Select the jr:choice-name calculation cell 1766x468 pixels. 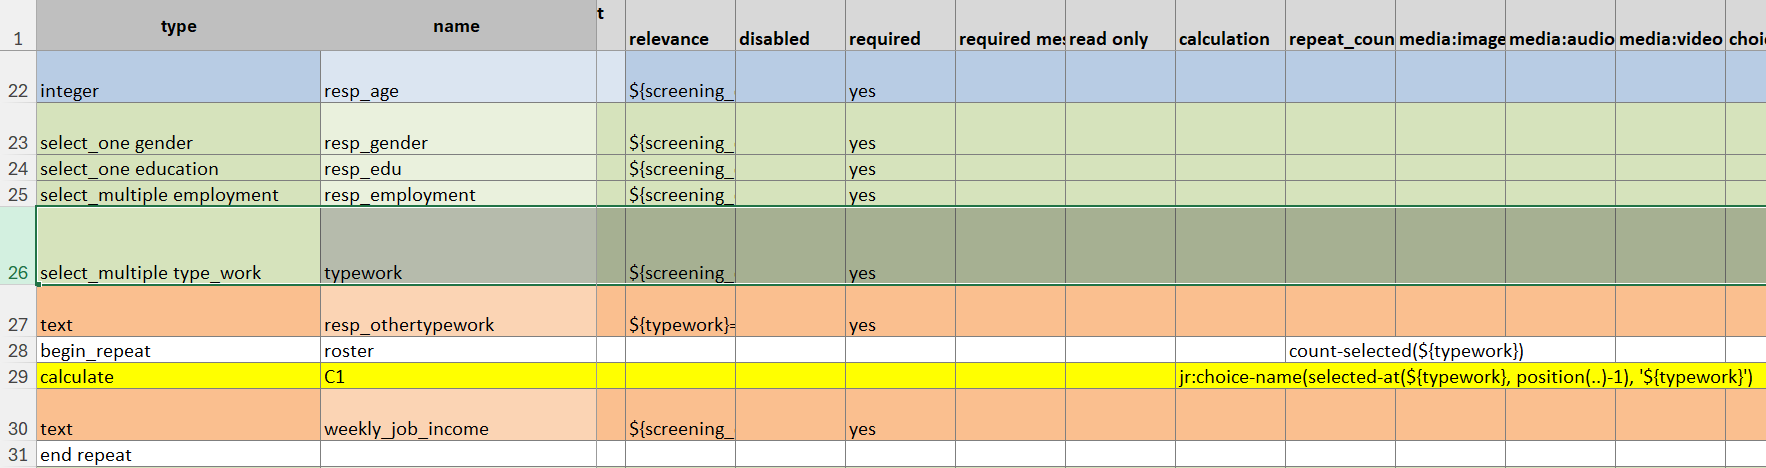(1465, 376)
